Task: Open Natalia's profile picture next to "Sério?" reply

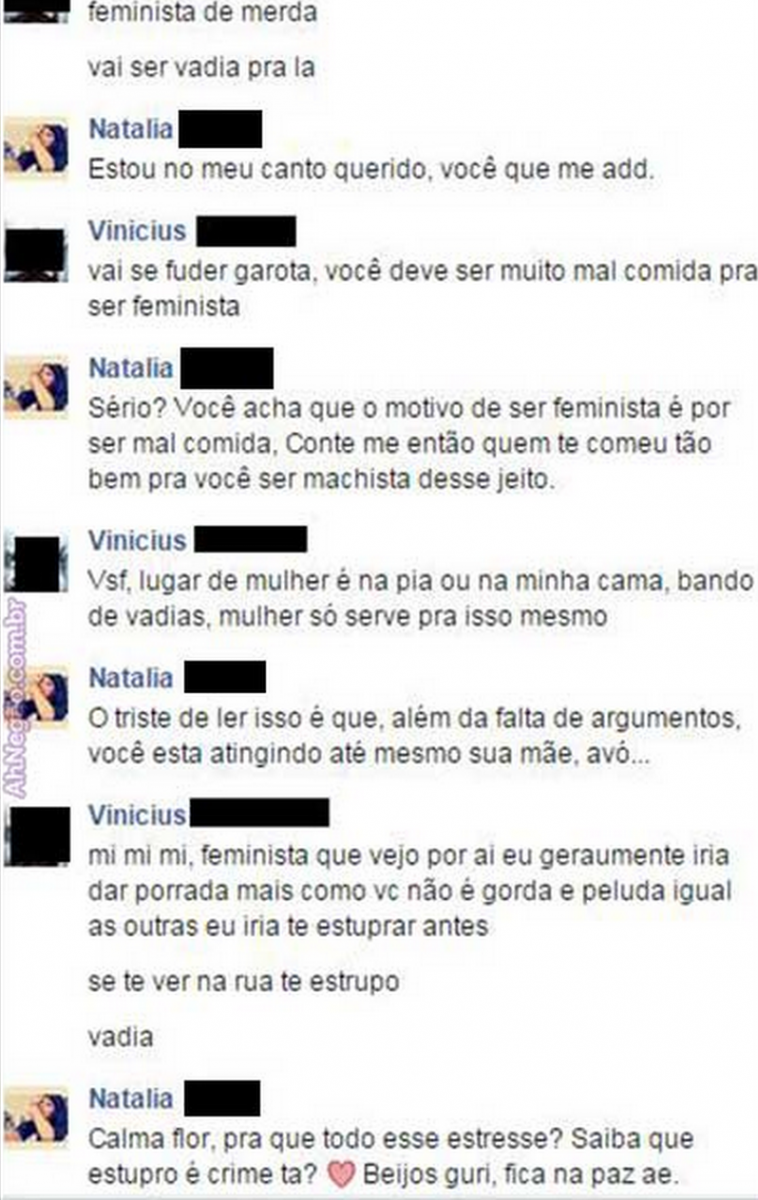Action: pyautogui.click(x=36, y=386)
